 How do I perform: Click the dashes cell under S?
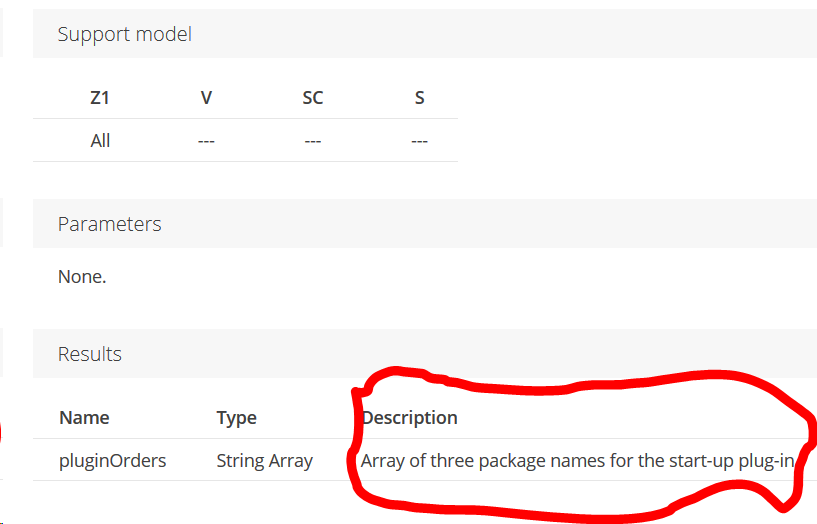coord(419,141)
